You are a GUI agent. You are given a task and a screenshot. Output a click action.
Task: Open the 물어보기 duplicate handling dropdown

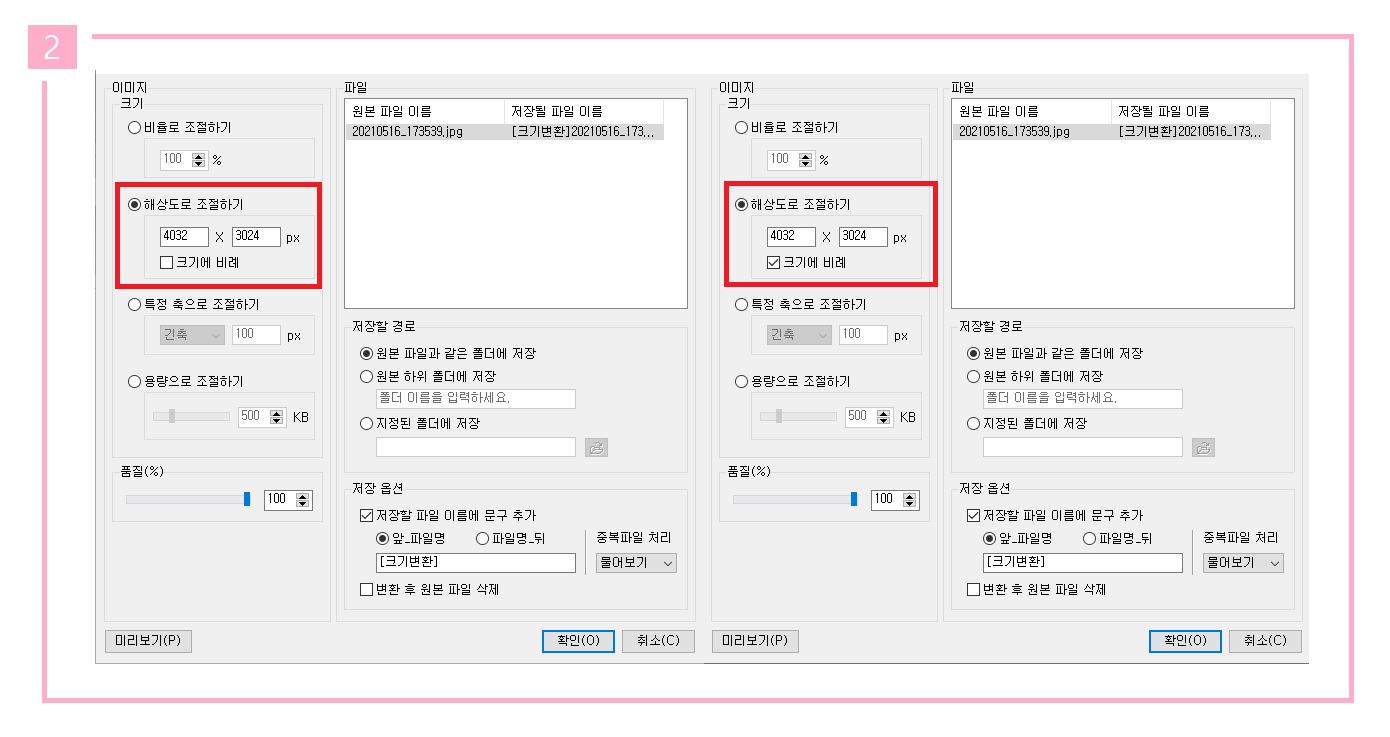click(634, 563)
